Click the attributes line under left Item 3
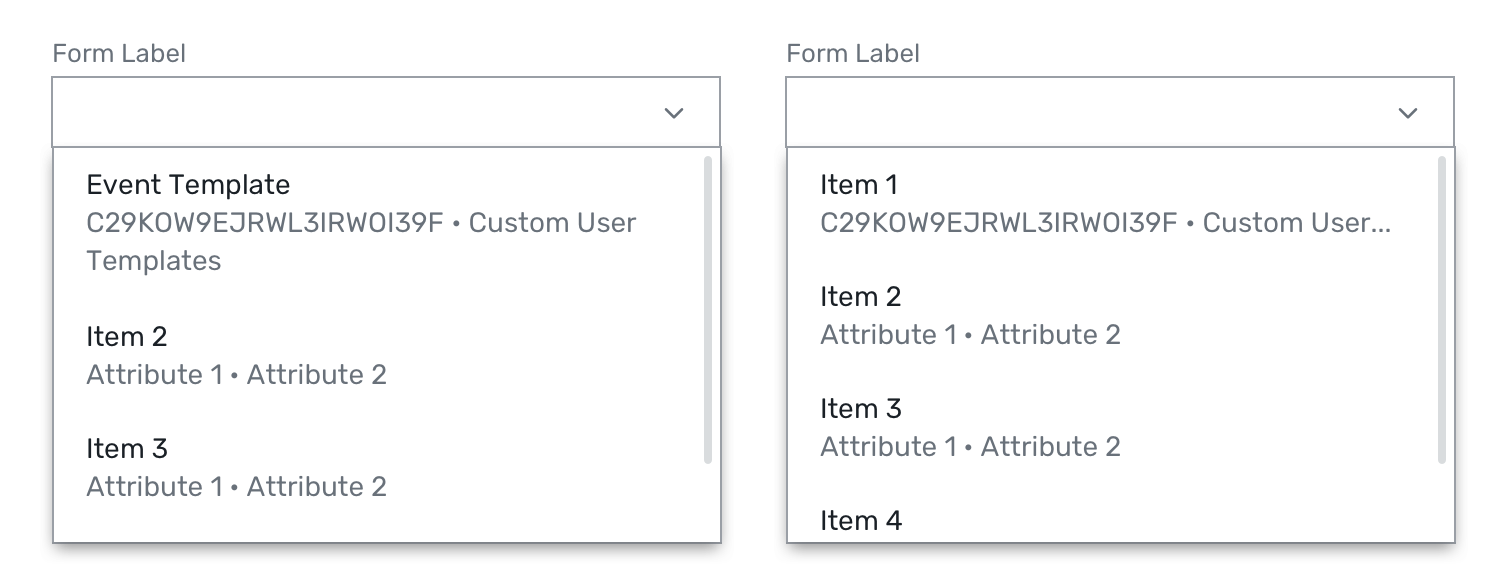The width and height of the screenshot is (1508, 582). click(x=237, y=487)
